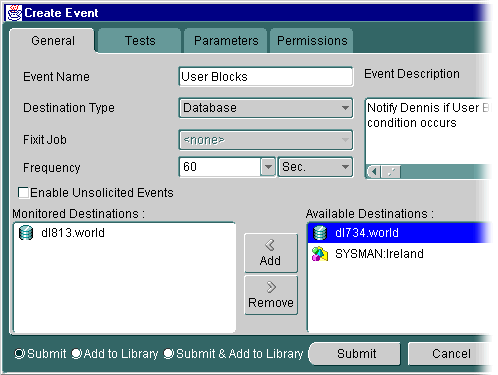Click the dl734.world database icon

320,233
